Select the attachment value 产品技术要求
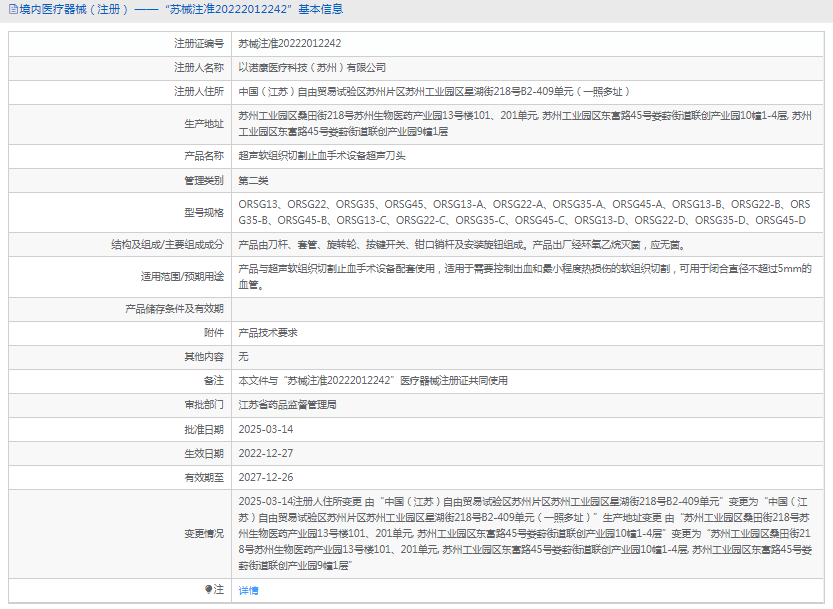Screen dimensions: 833x609 [x=268, y=333]
